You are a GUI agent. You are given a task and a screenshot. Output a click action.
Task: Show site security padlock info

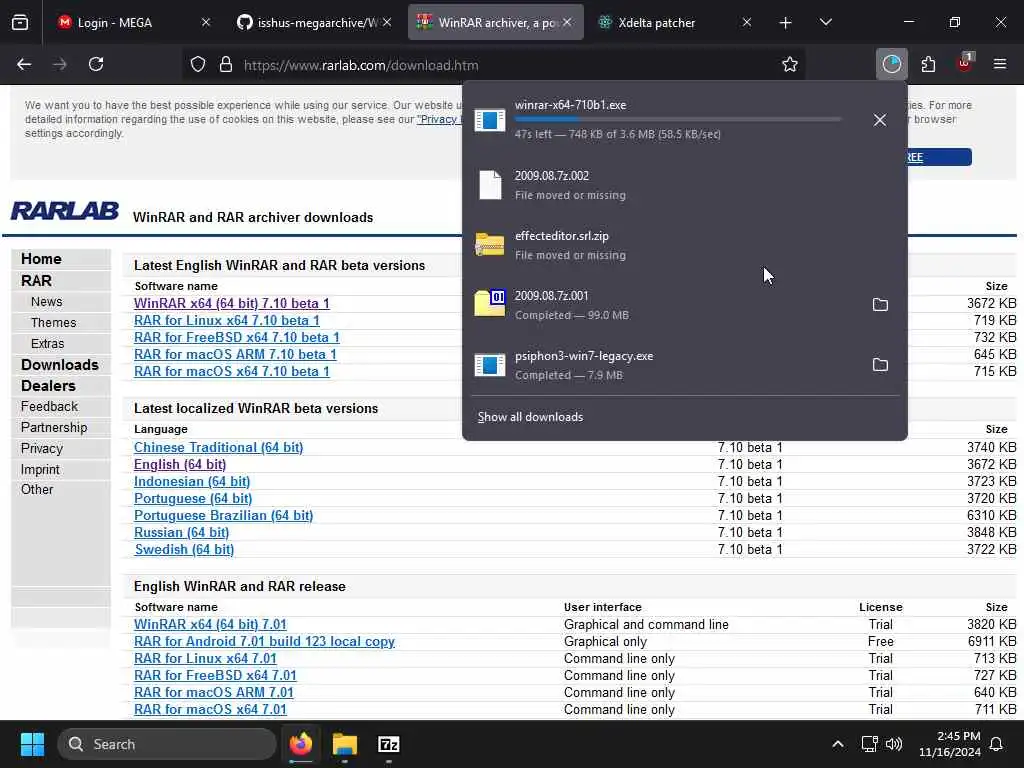(x=226, y=65)
